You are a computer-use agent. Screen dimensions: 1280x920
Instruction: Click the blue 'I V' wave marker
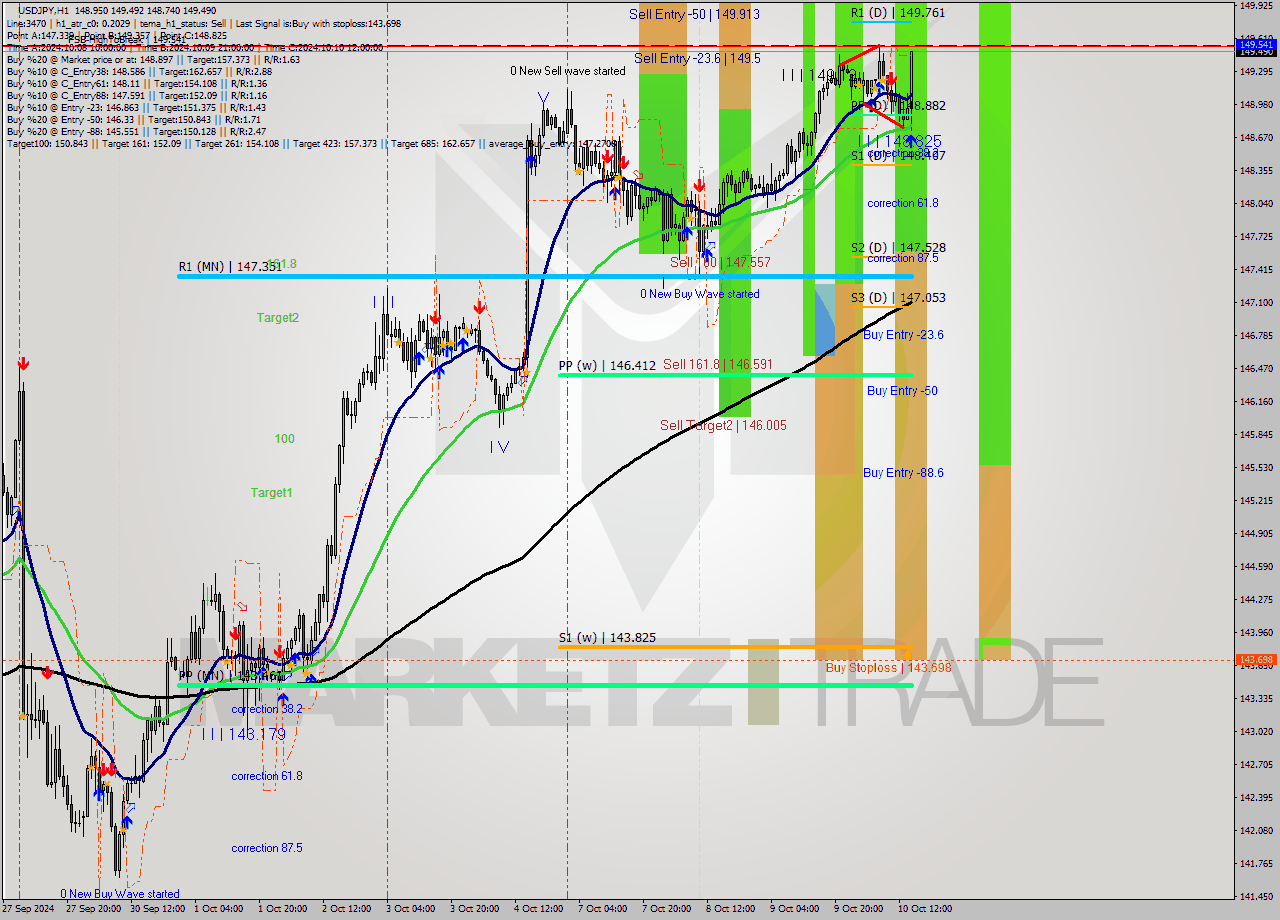pos(499,447)
